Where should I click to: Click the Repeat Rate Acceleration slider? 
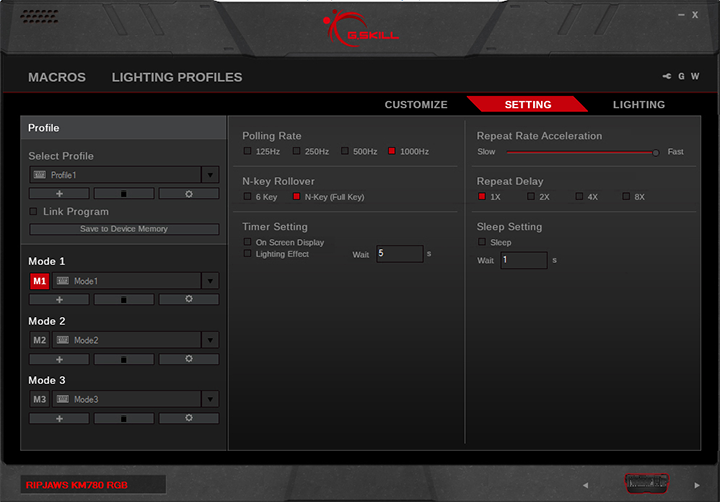coord(580,152)
